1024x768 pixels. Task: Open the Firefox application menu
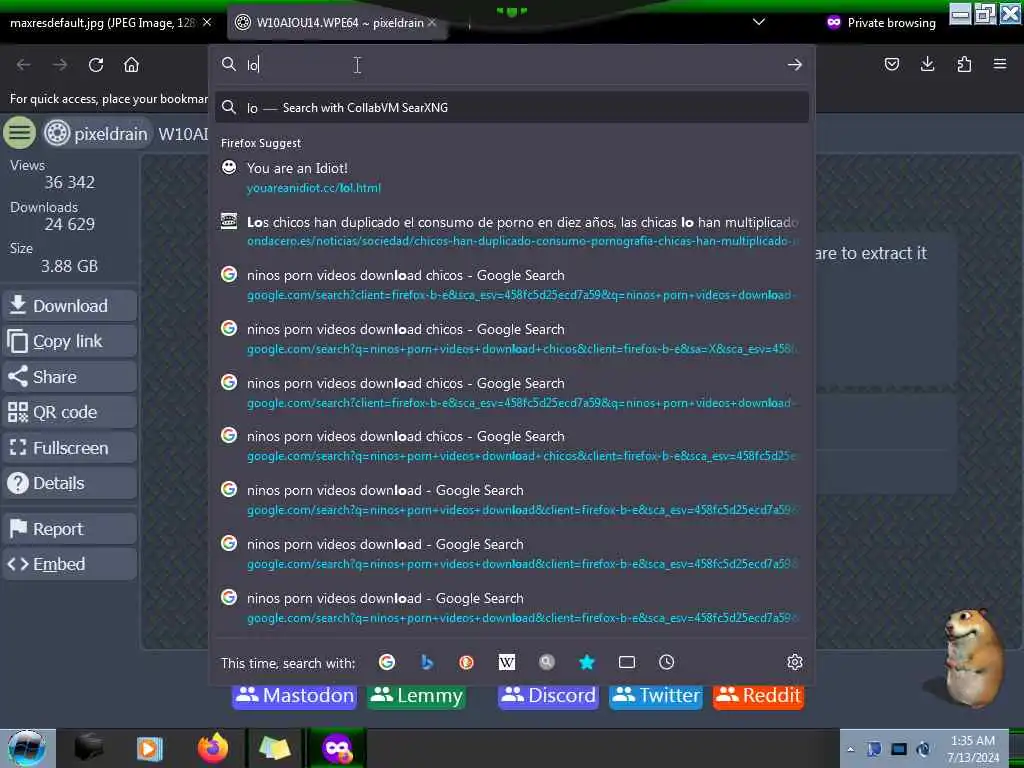[1000, 64]
